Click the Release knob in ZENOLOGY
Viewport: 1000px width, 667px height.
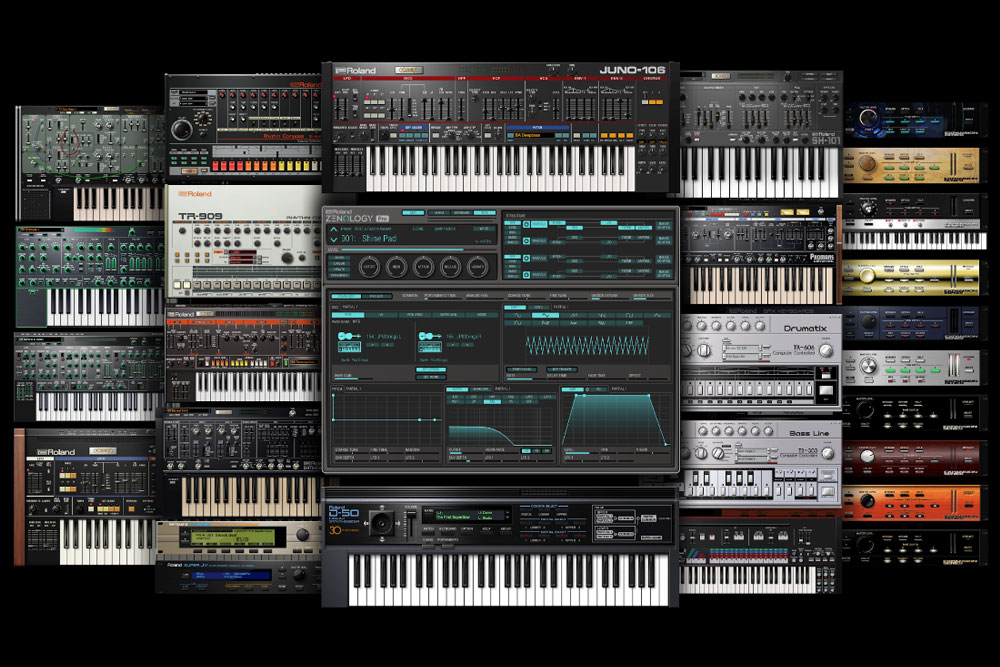[x=450, y=267]
